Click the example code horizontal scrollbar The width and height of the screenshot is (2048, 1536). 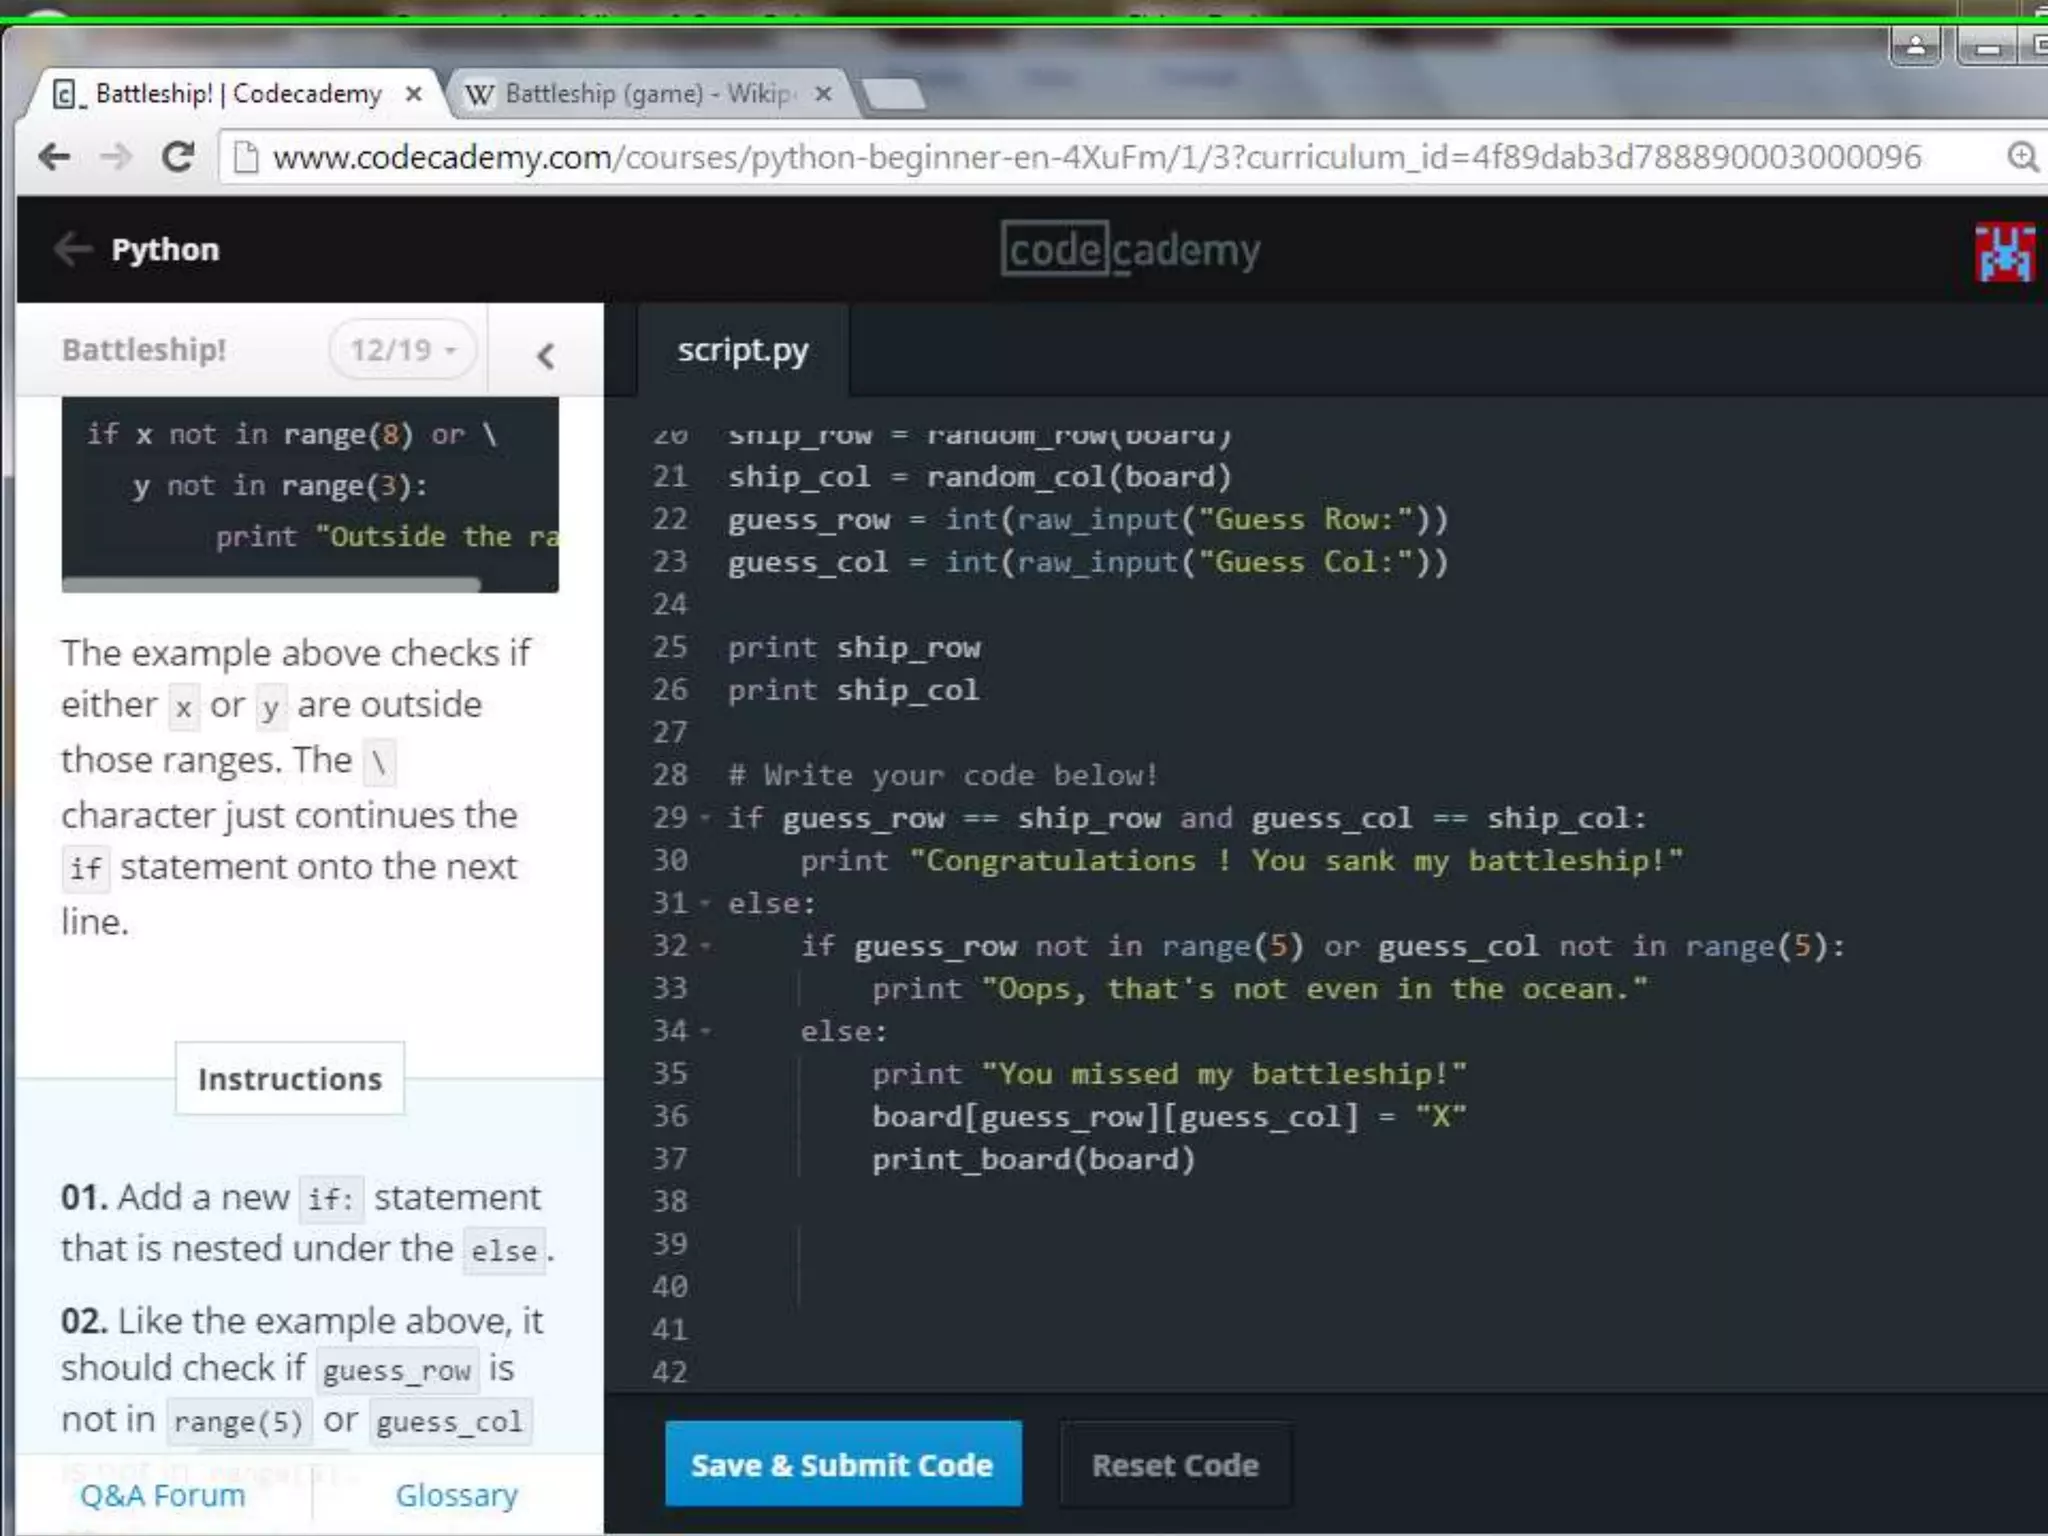click(x=270, y=584)
